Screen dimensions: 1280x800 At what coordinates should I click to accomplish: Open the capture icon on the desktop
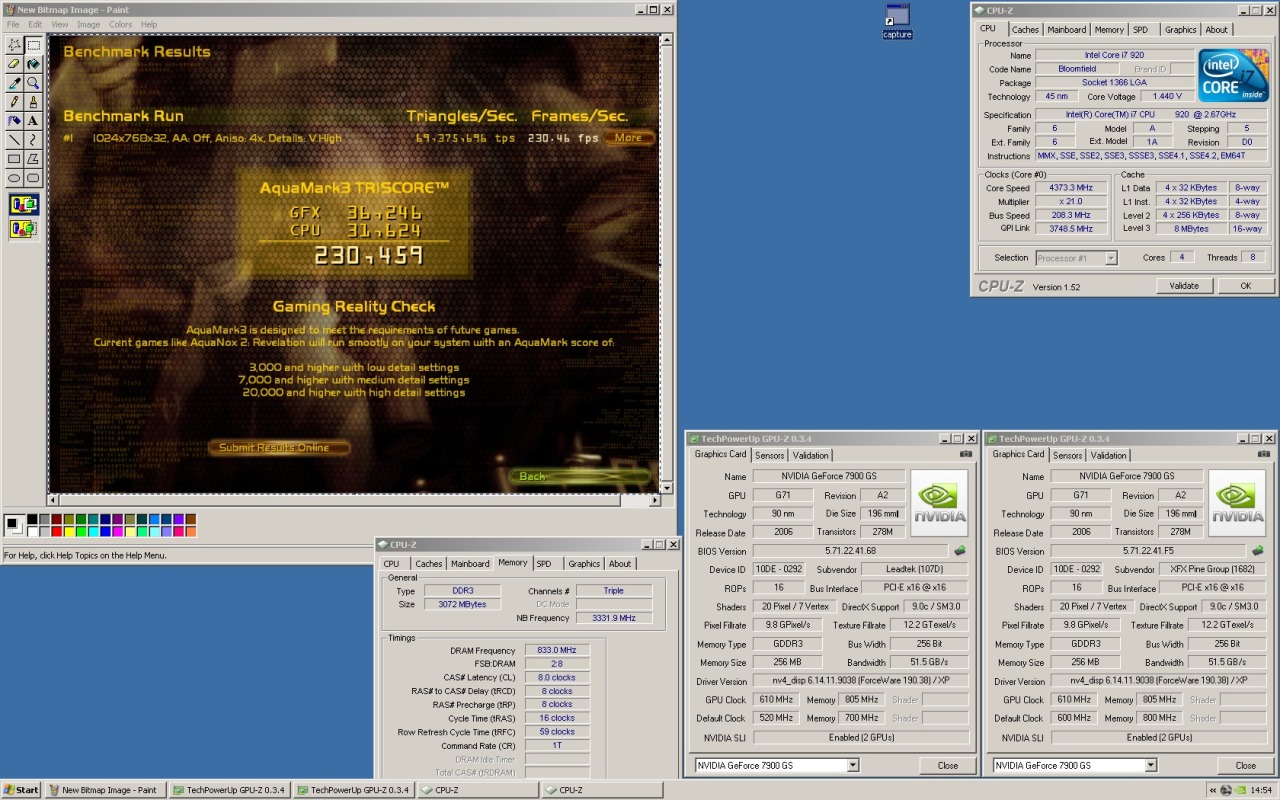pos(897,21)
